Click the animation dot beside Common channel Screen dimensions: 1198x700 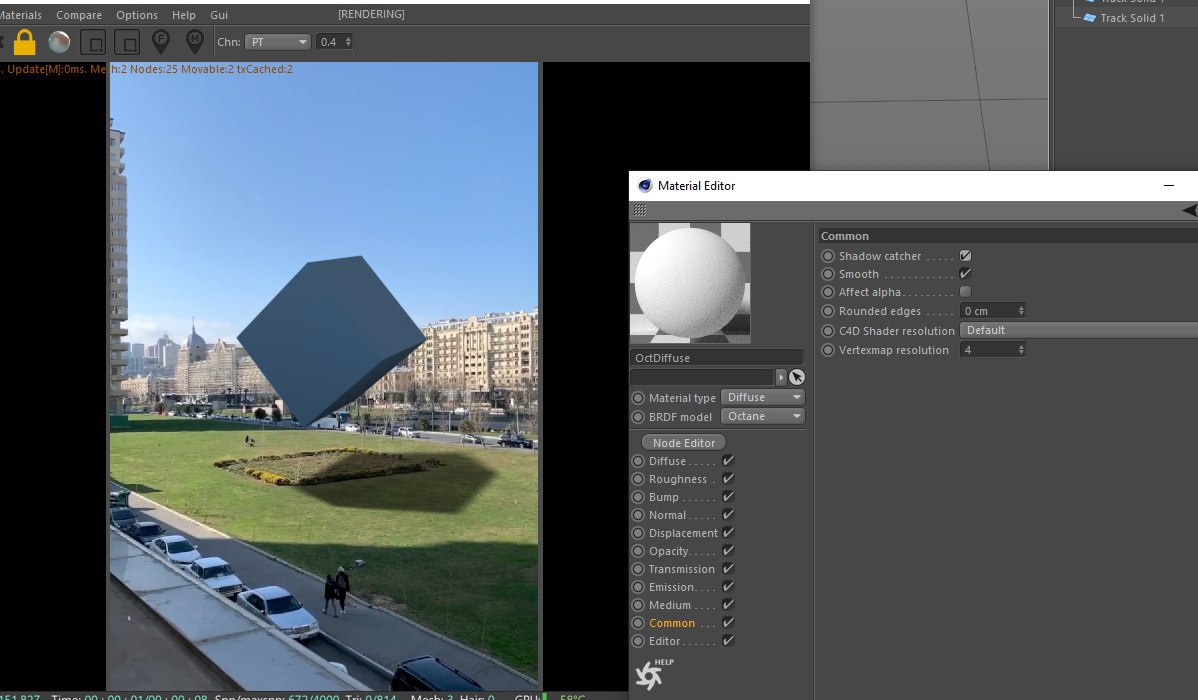pos(638,623)
